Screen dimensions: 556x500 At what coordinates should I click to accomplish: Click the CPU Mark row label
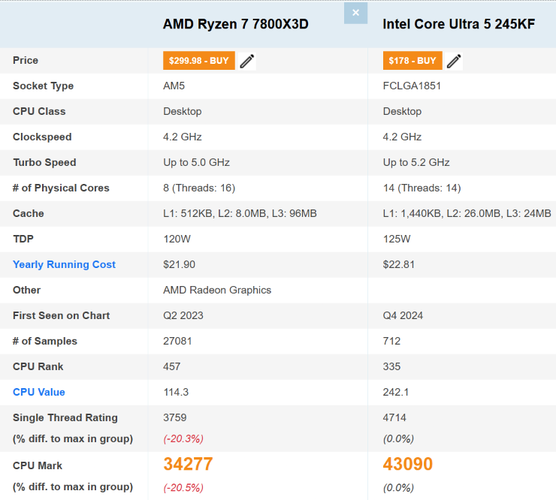38,466
